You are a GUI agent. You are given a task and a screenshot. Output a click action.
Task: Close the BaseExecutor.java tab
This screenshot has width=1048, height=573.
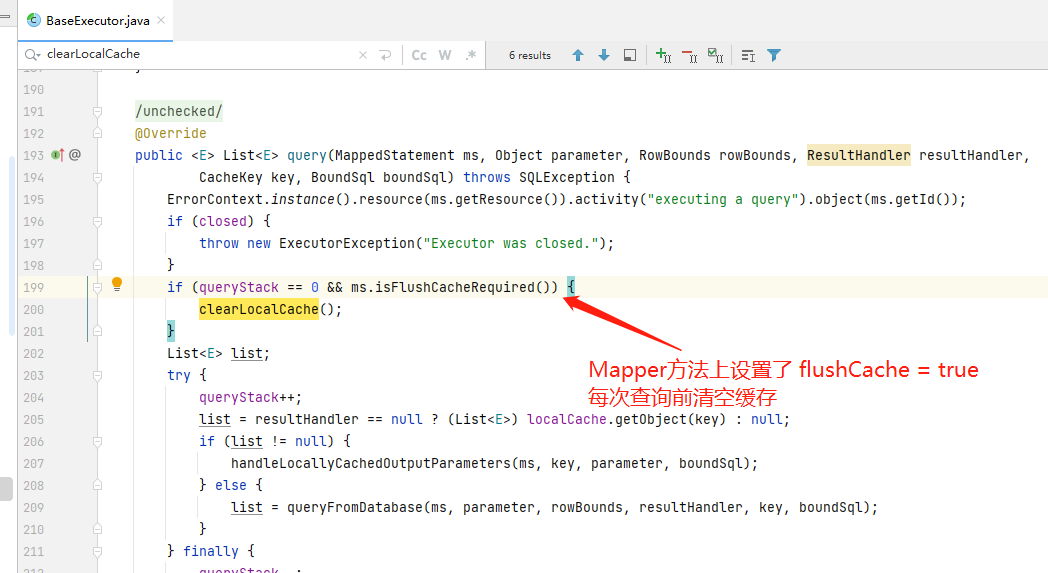pyautogui.click(x=161, y=20)
